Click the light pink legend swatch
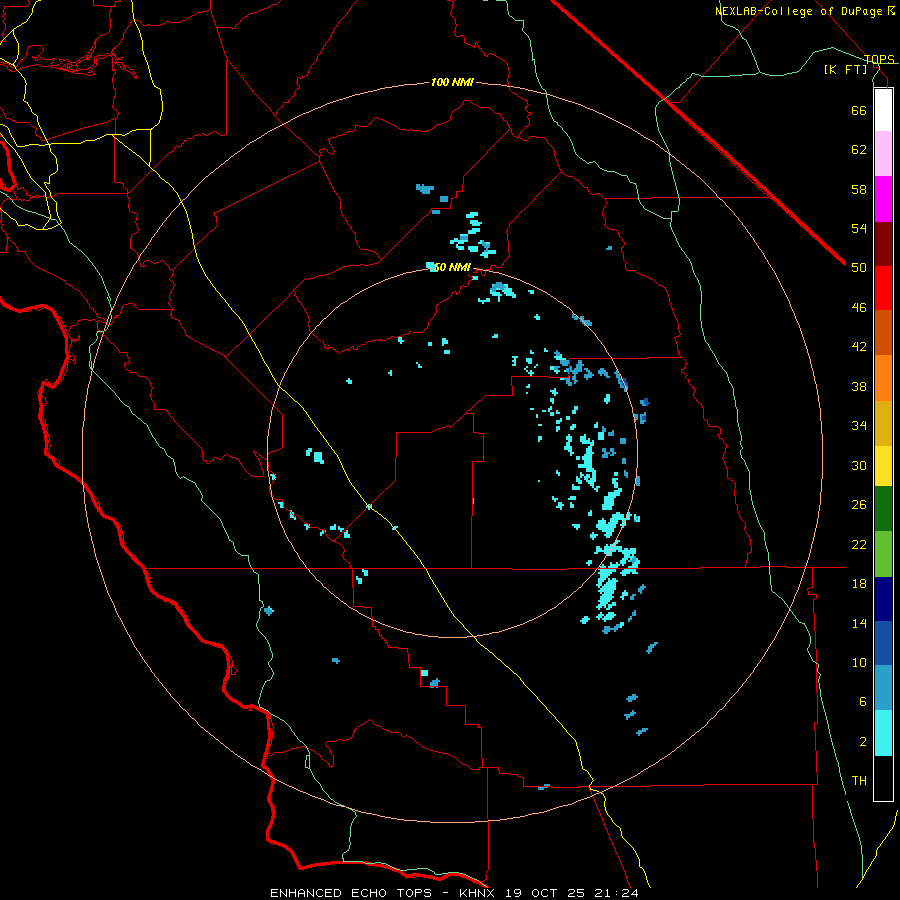The height and width of the screenshot is (900, 900). (883, 153)
